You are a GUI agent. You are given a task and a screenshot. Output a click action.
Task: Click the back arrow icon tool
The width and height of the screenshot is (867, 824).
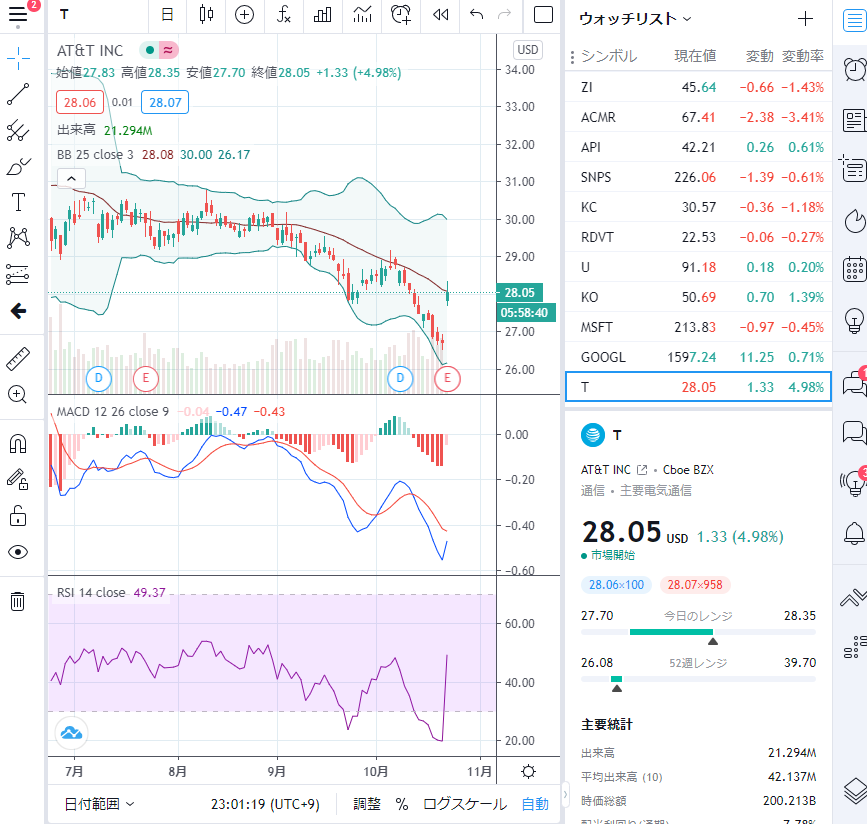18,311
